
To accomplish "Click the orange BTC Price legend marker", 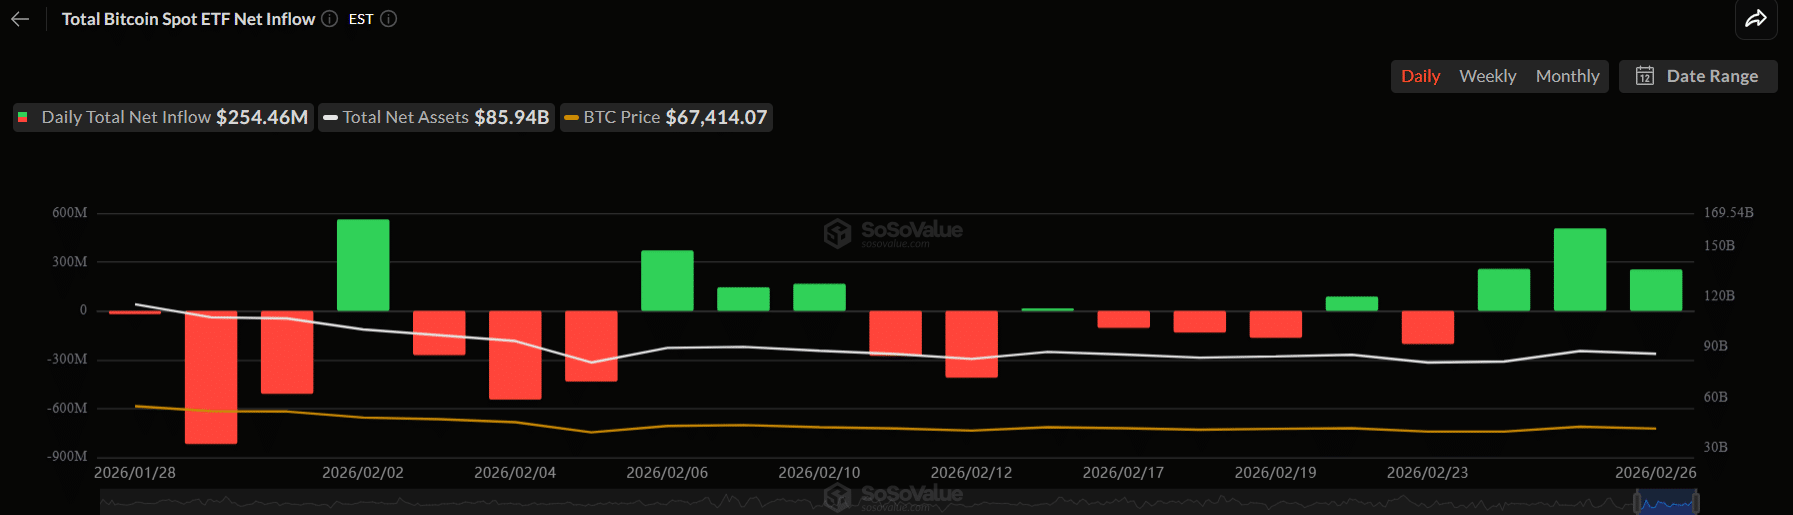I will click(x=571, y=118).
